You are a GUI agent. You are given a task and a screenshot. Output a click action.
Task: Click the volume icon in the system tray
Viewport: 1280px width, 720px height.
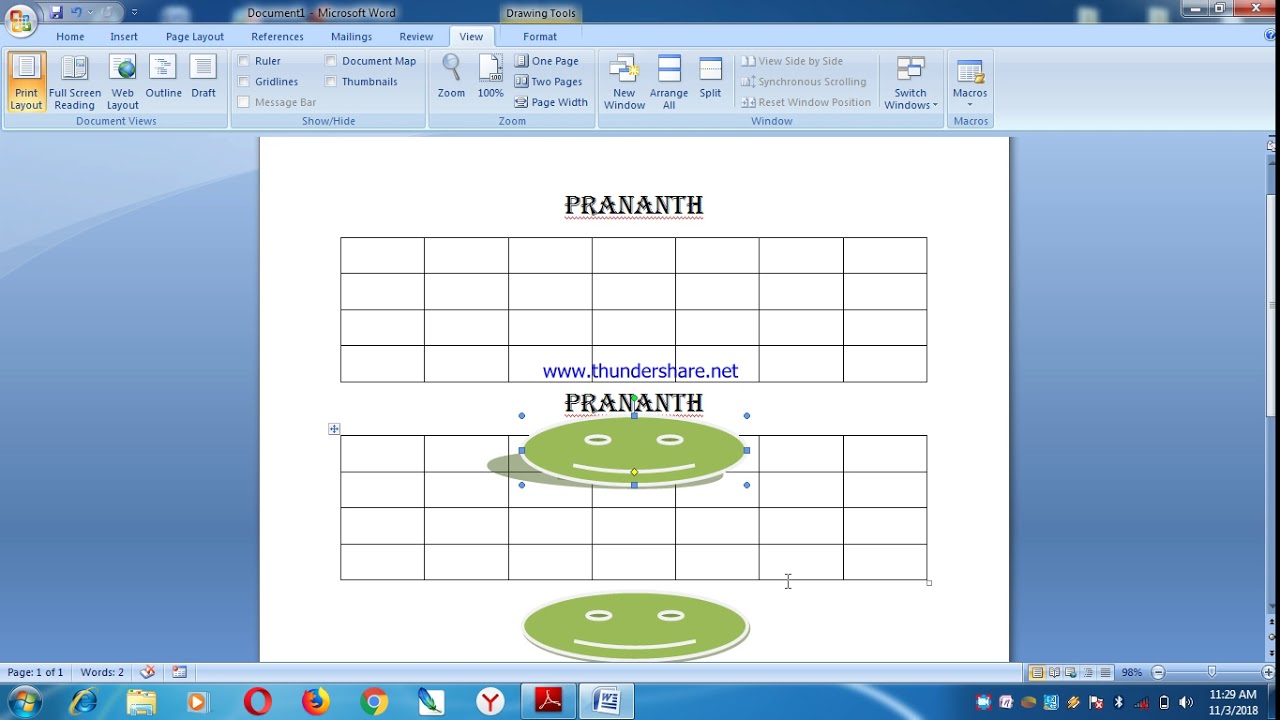click(x=1186, y=702)
